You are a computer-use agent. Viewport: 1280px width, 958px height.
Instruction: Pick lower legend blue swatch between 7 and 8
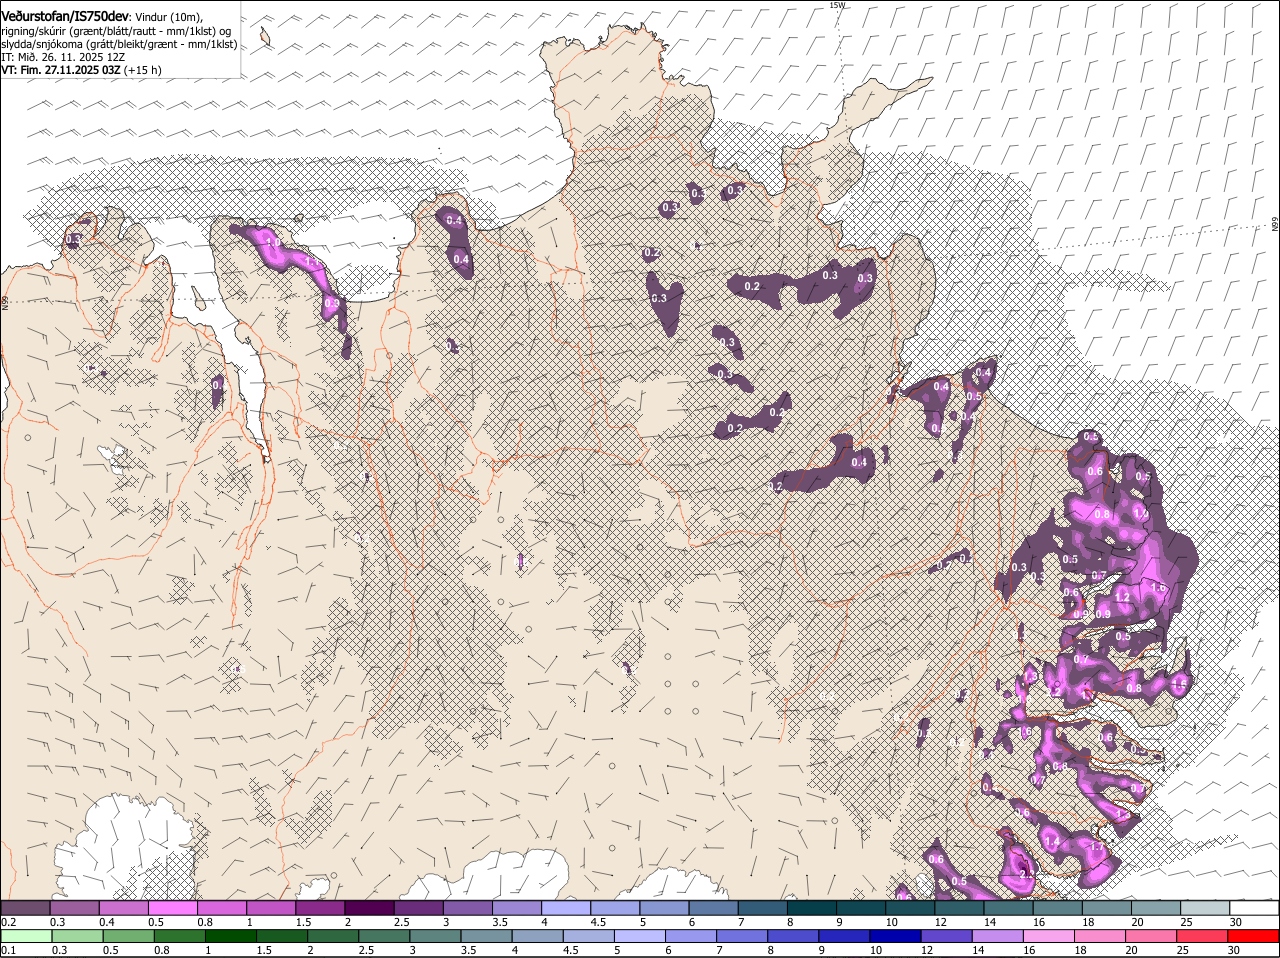tap(742, 936)
